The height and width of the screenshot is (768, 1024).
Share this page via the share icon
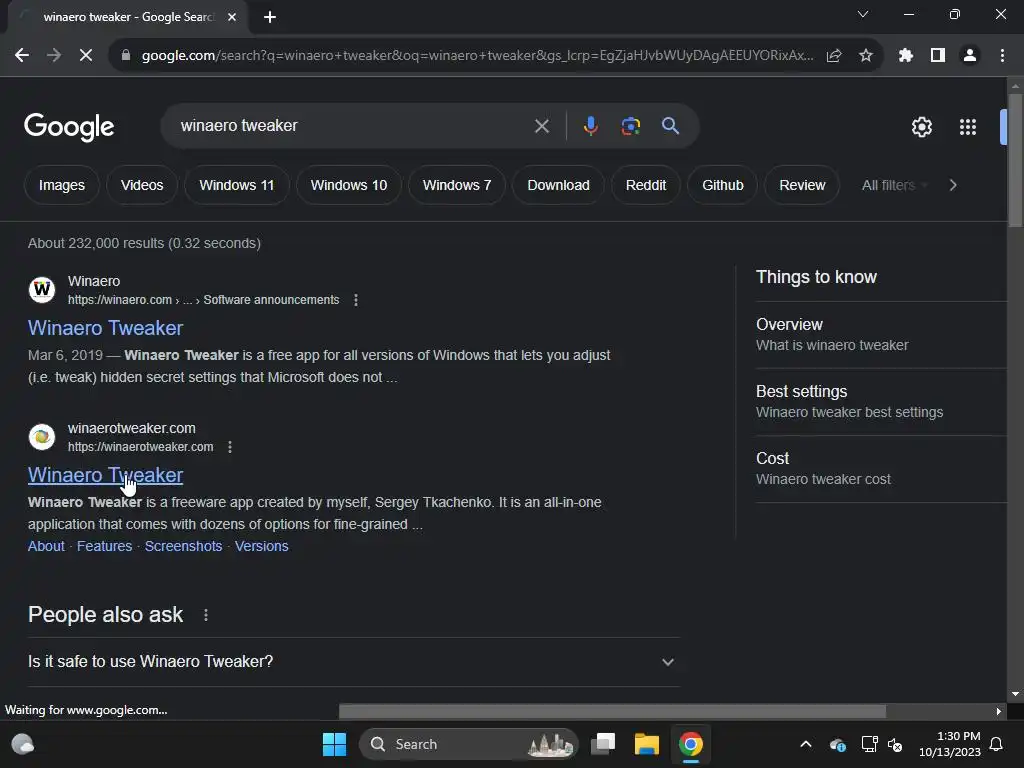tap(834, 56)
